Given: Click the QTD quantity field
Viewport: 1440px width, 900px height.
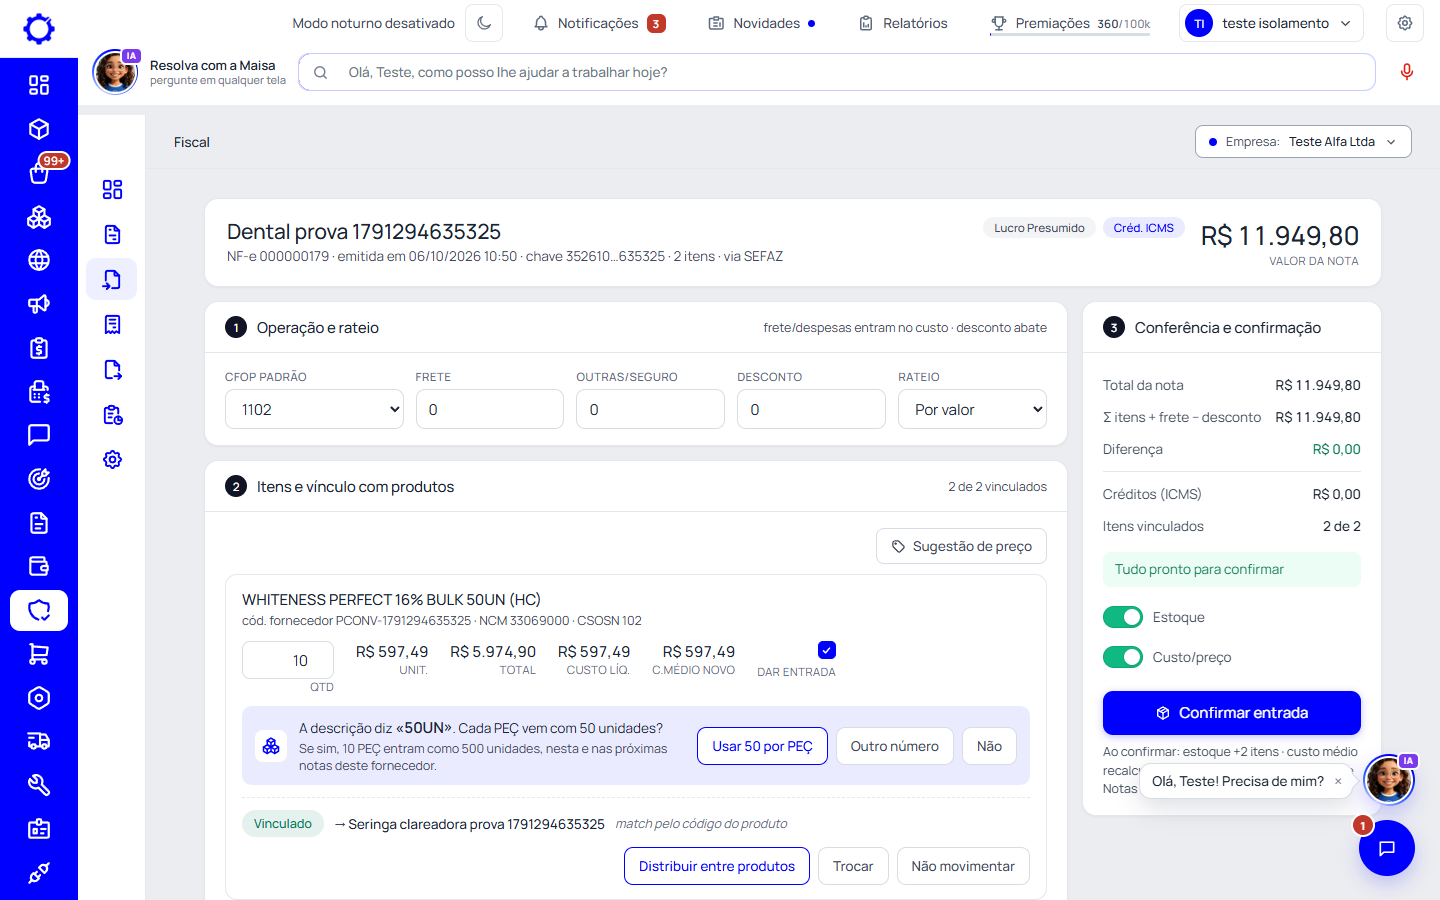Looking at the screenshot, I should coord(288,660).
